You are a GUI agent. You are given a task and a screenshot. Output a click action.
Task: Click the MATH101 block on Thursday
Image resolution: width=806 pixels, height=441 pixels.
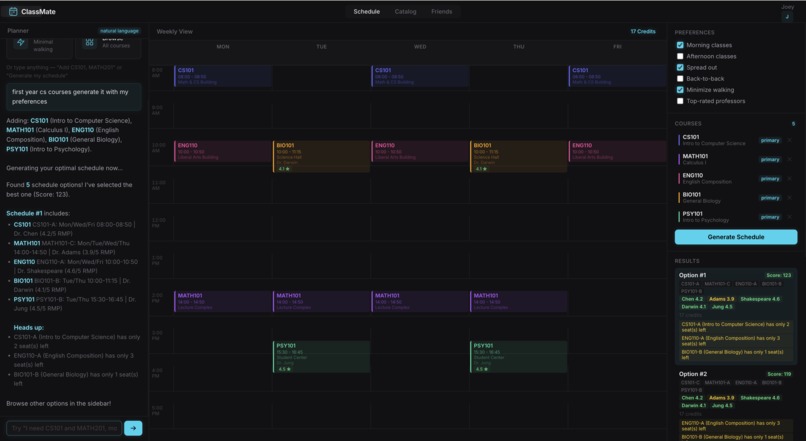click(519, 301)
